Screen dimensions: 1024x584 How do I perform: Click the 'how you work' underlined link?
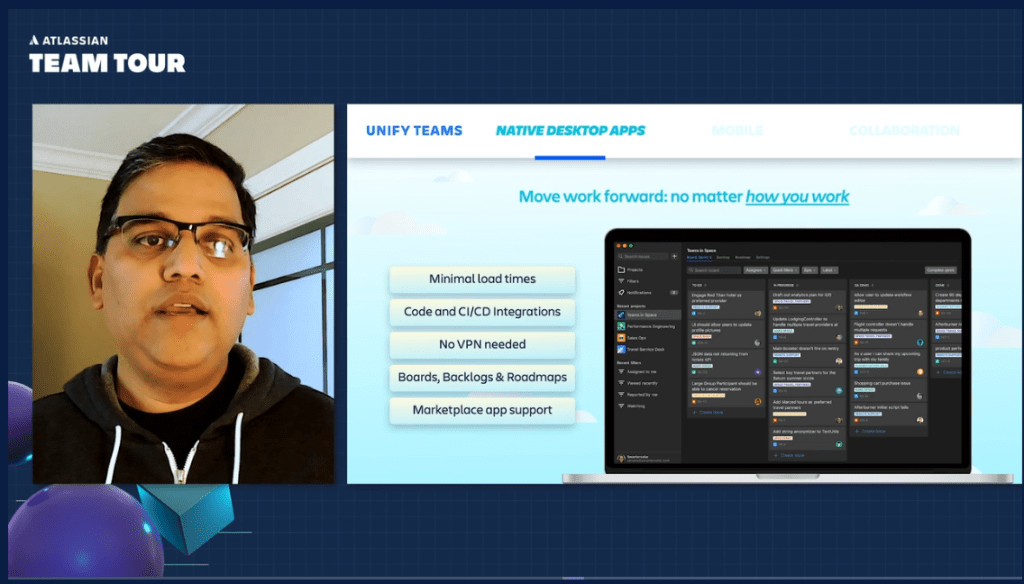click(x=797, y=197)
